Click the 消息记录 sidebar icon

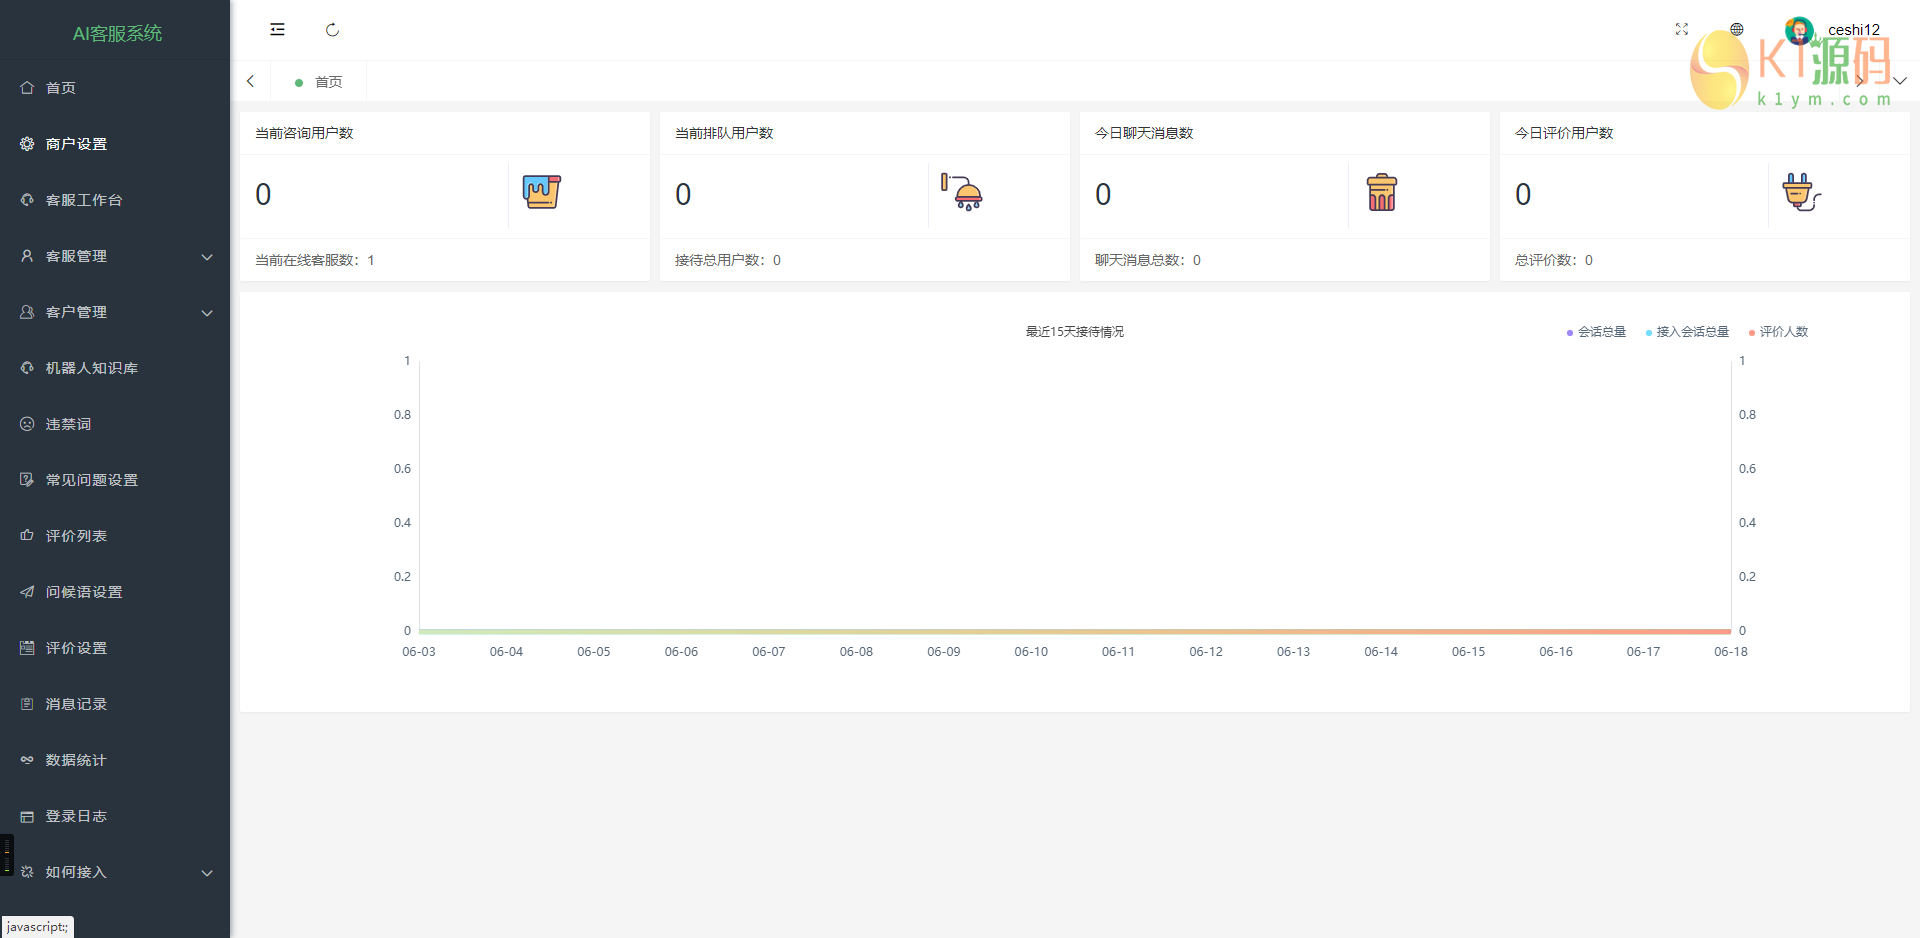27,704
